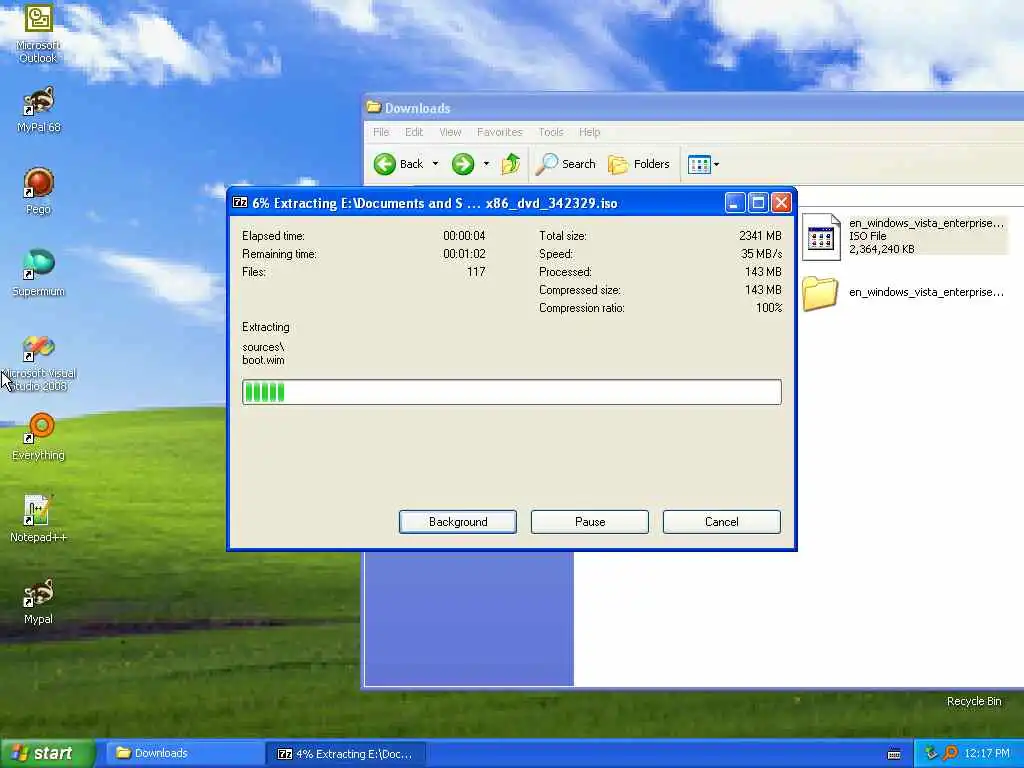This screenshot has height=768, width=1024.
Task: Expand the Back history dropdown arrow
Action: (436, 164)
